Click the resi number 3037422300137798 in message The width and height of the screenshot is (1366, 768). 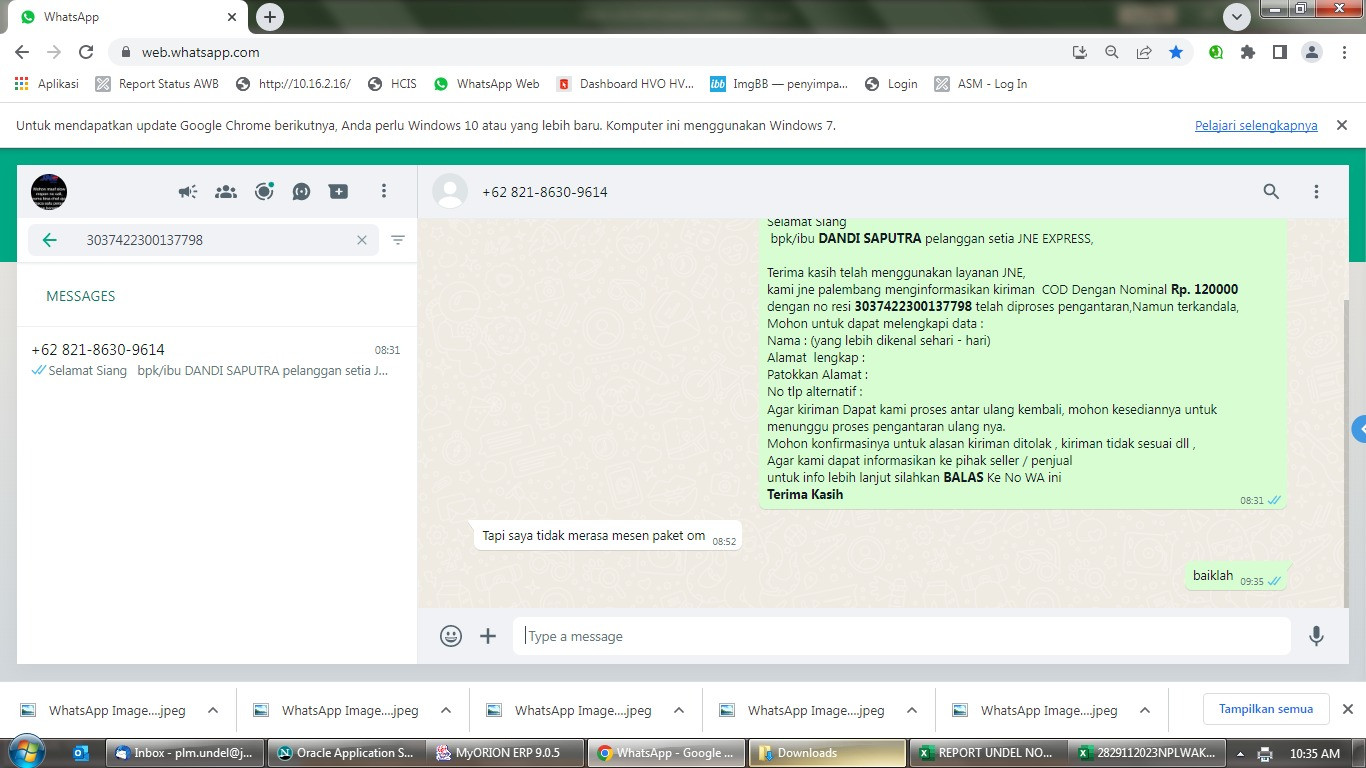[913, 306]
